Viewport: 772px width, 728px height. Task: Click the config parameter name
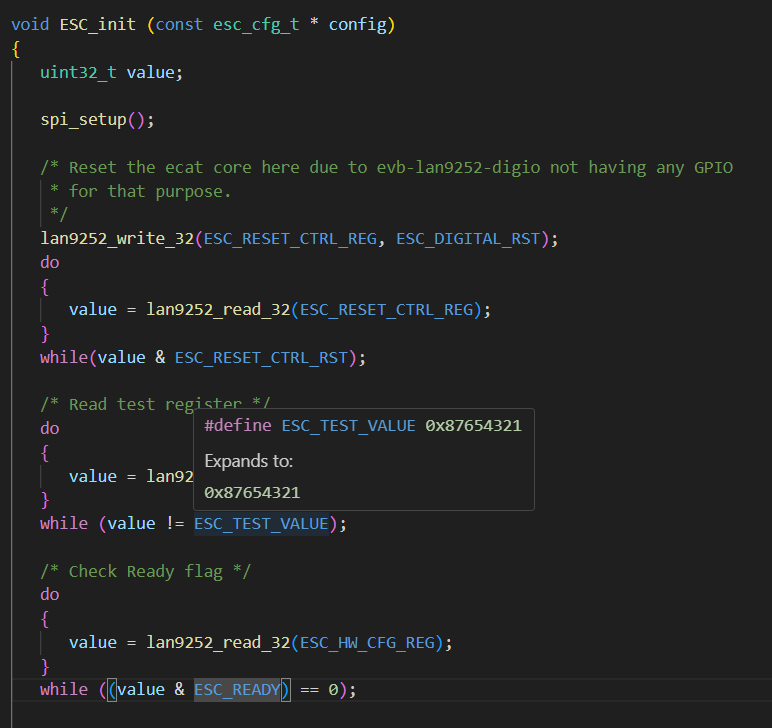pos(357,24)
